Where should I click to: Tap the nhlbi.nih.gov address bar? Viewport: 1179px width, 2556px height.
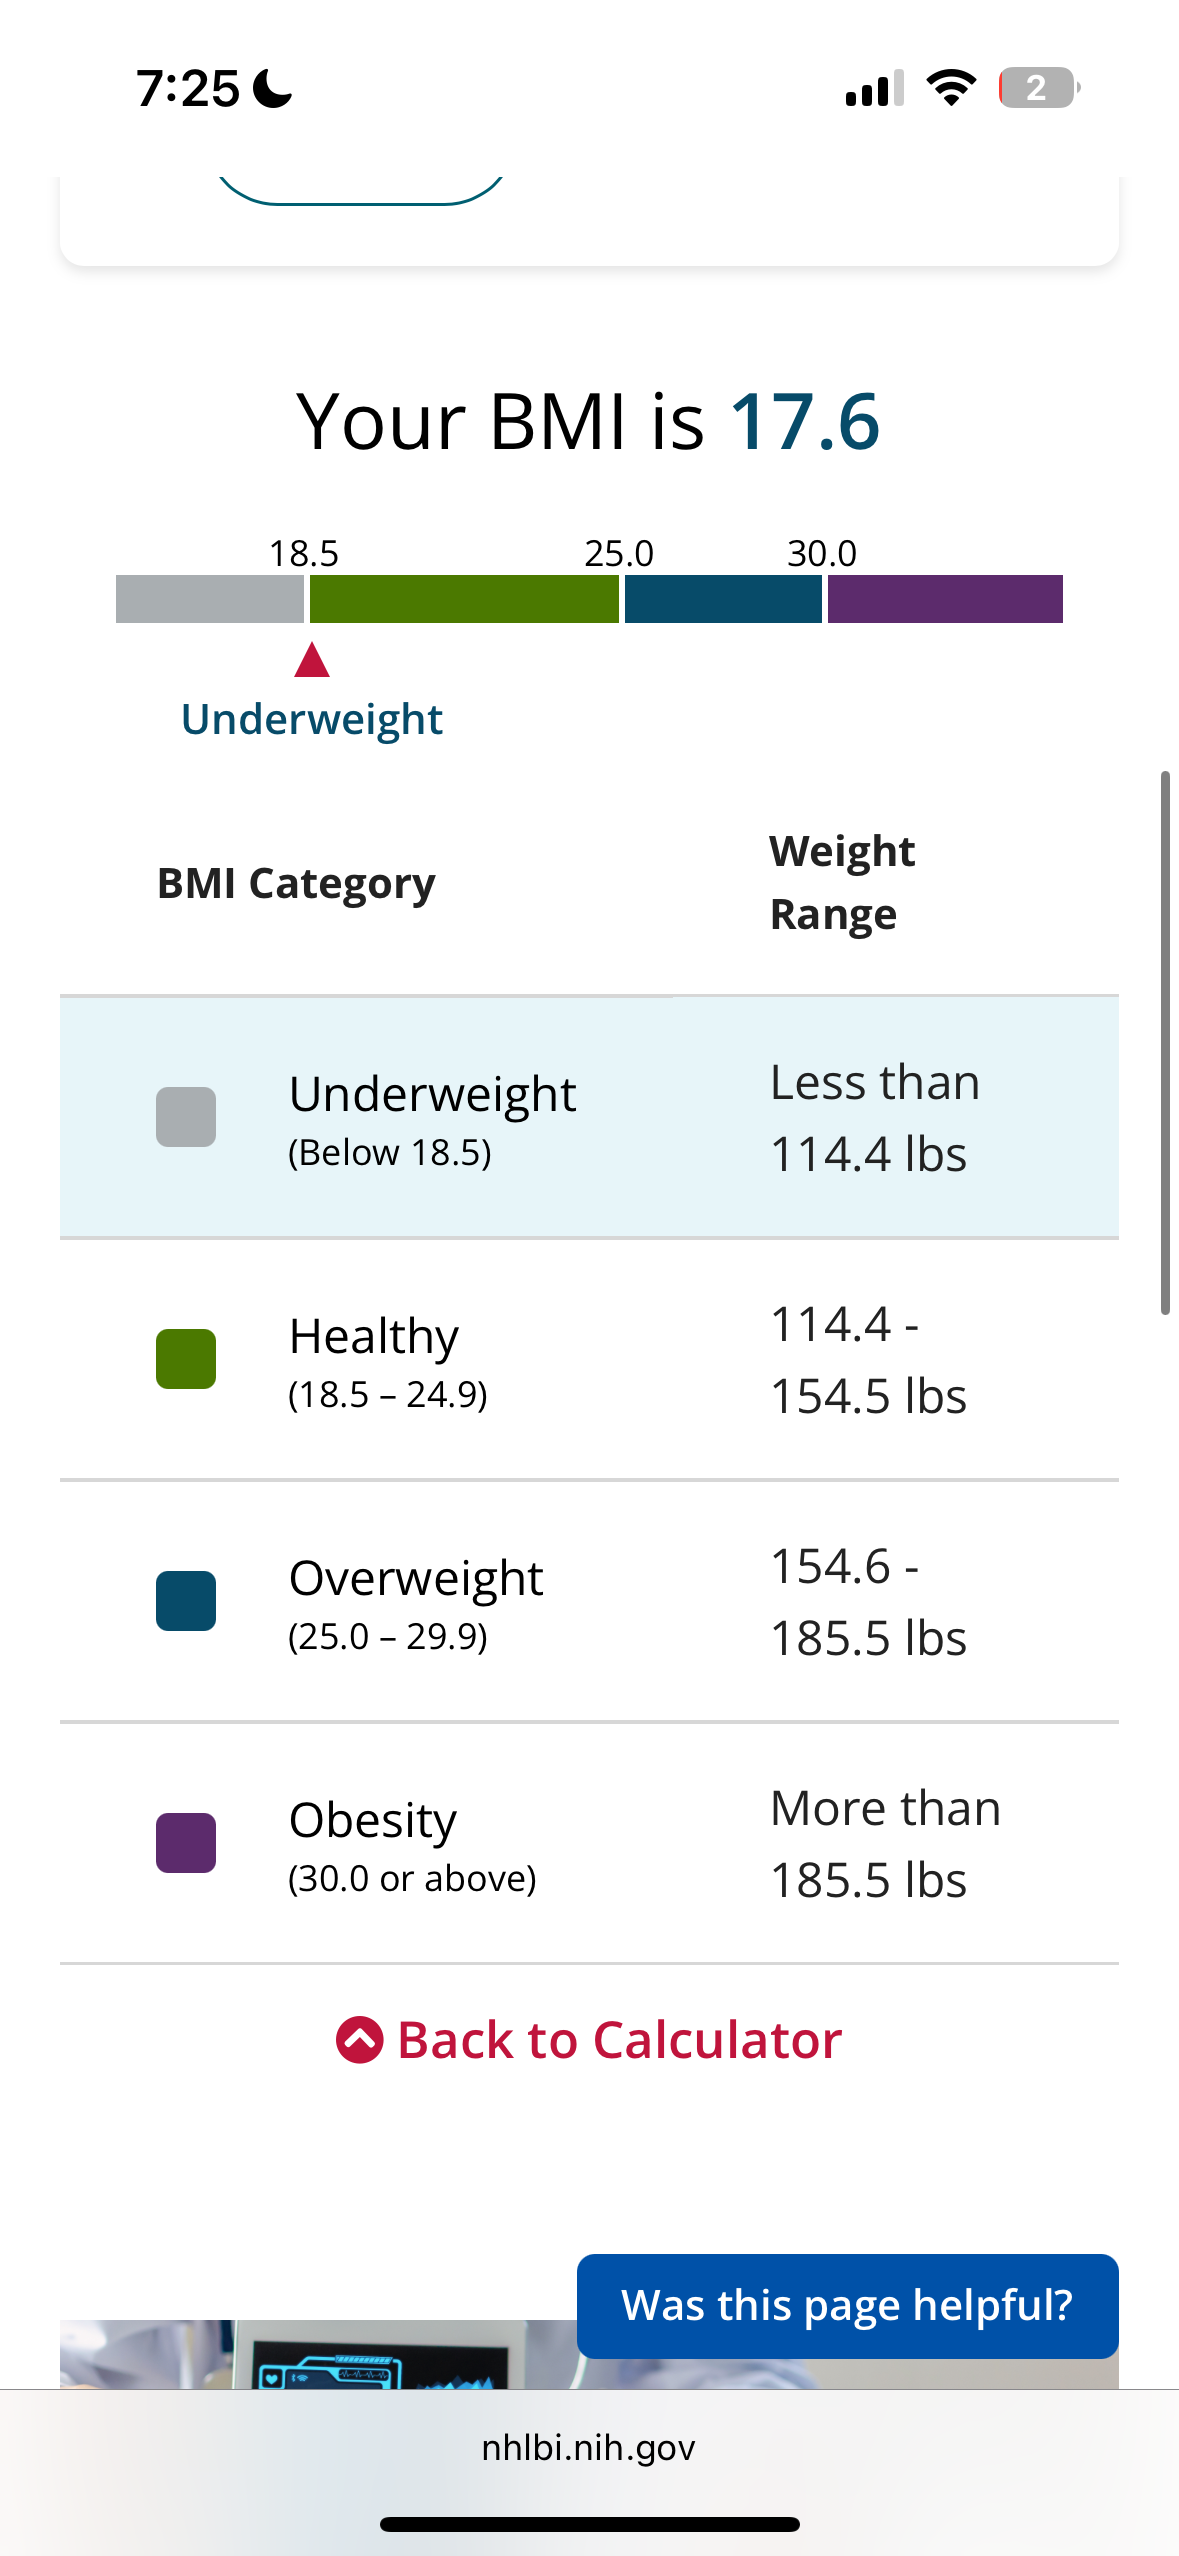click(x=589, y=2447)
